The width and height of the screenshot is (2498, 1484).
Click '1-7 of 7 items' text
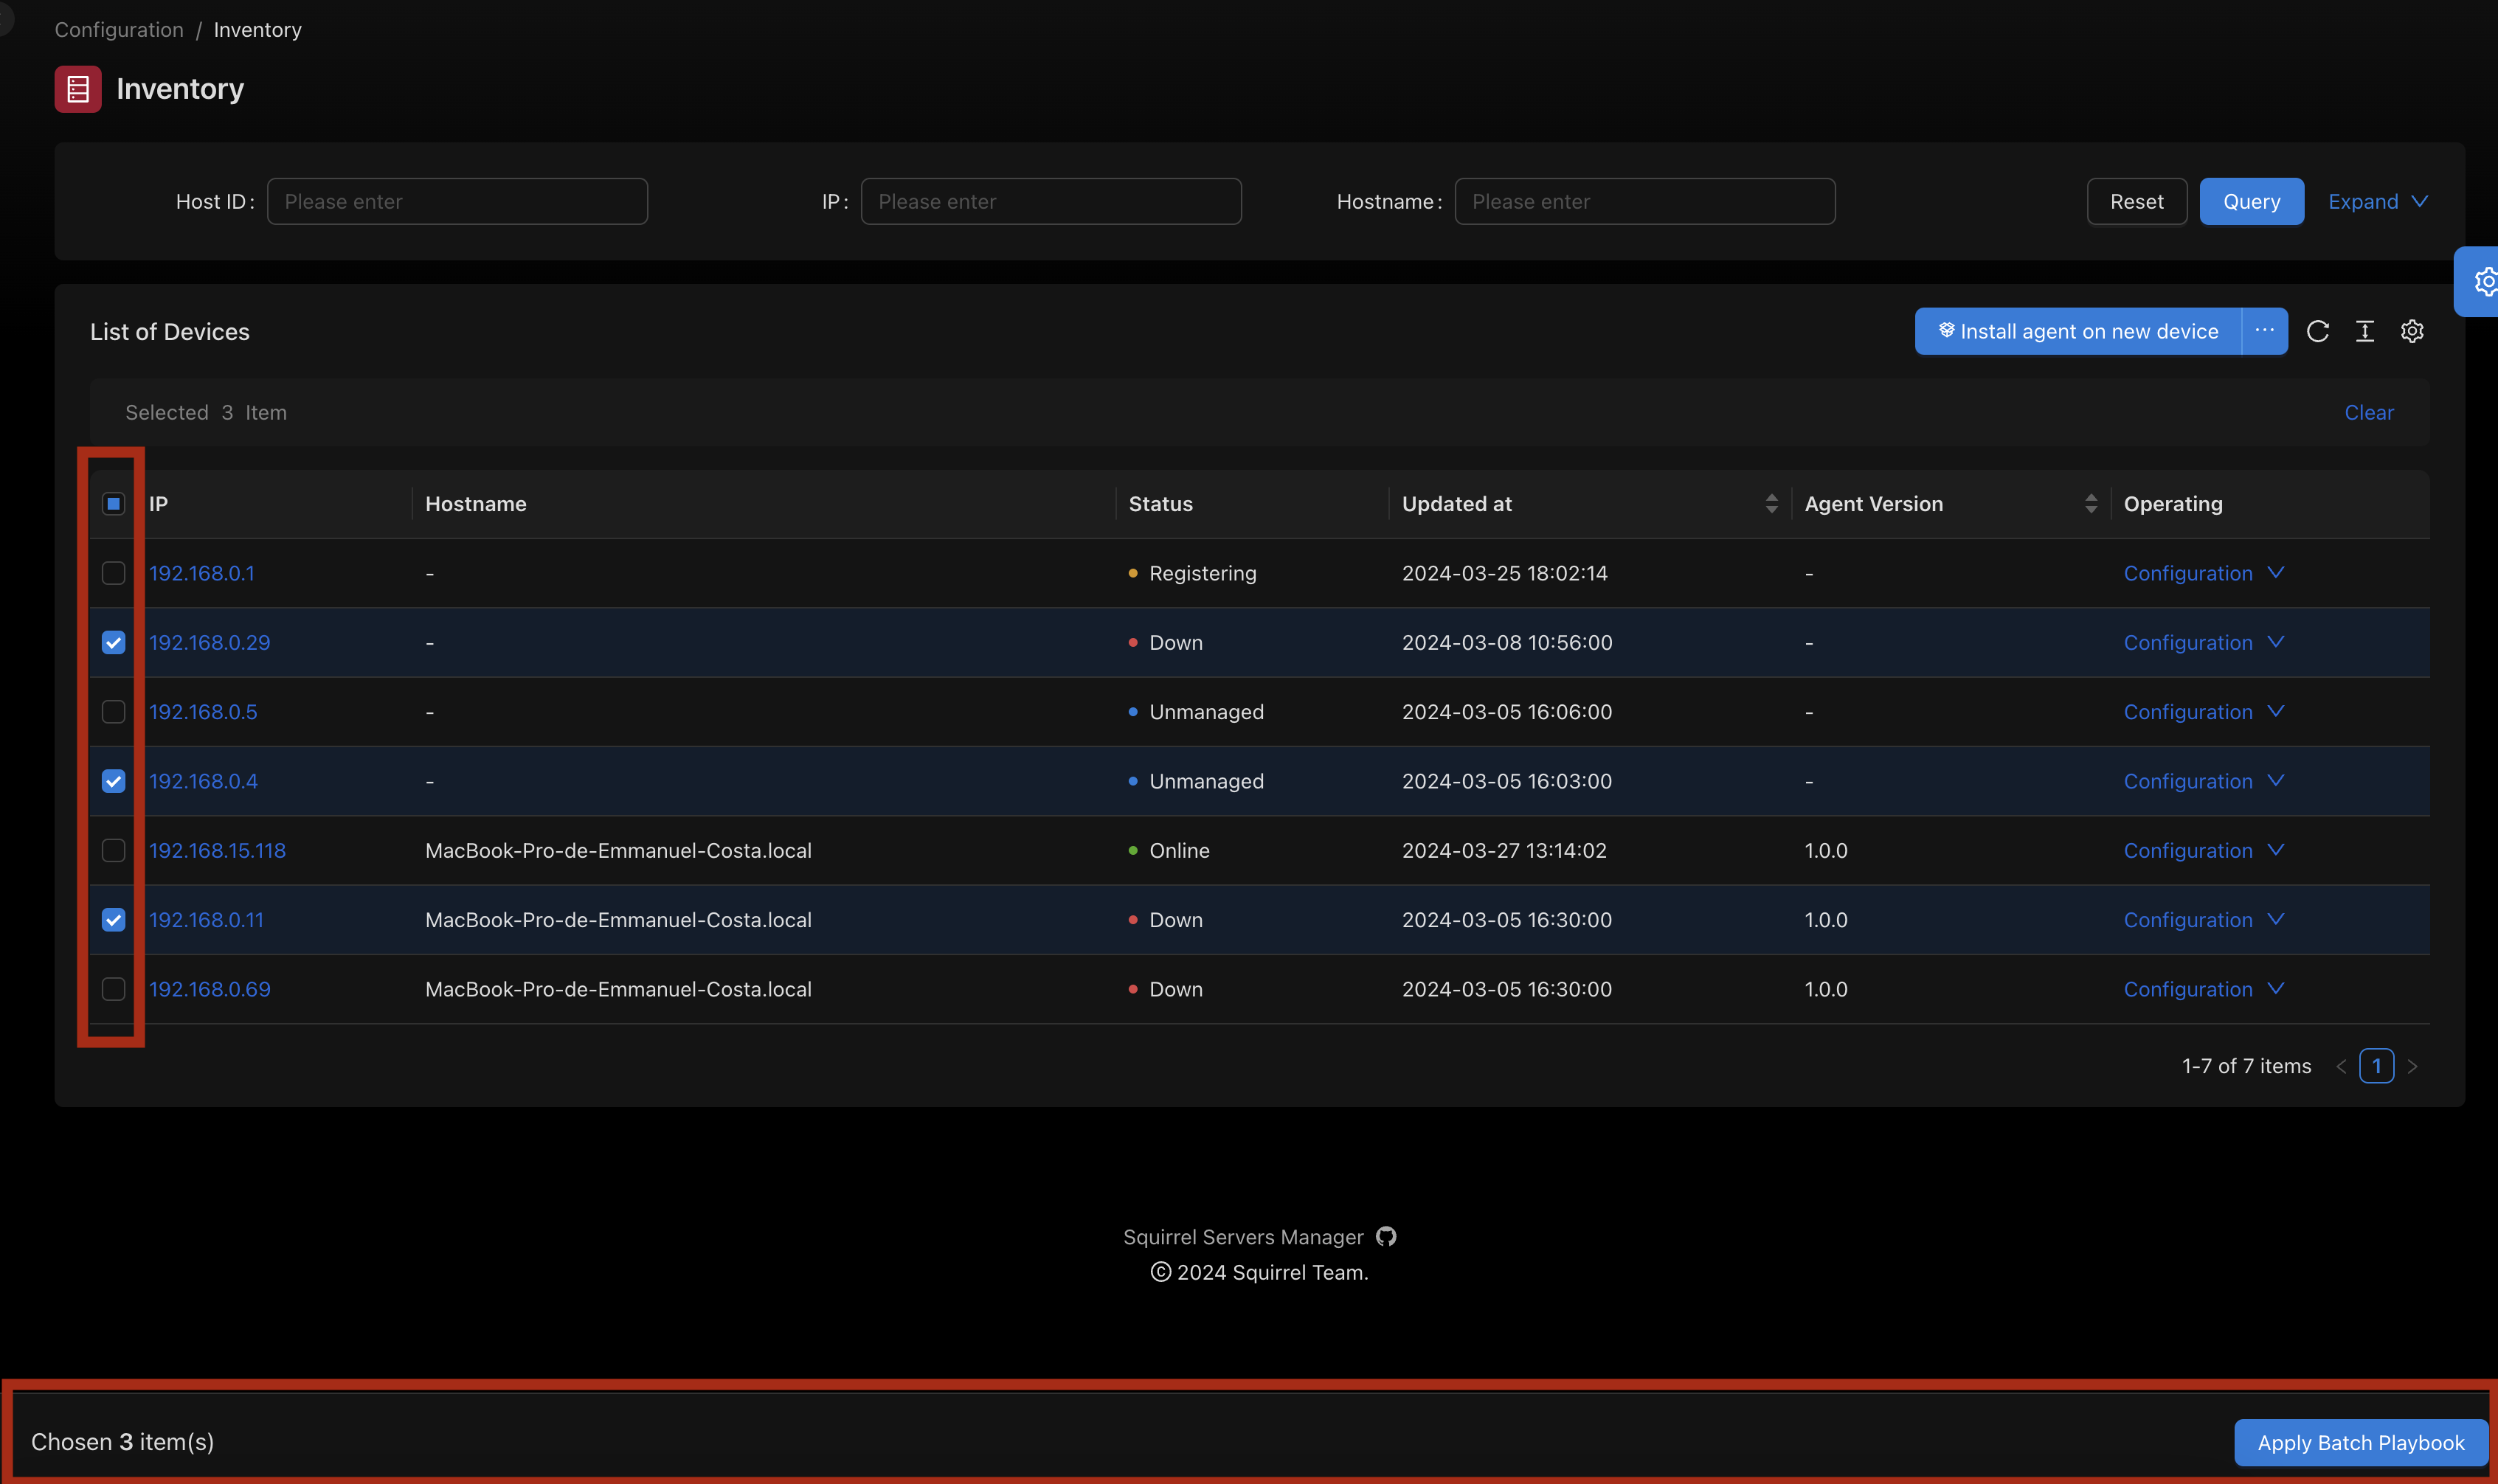2246,1066
